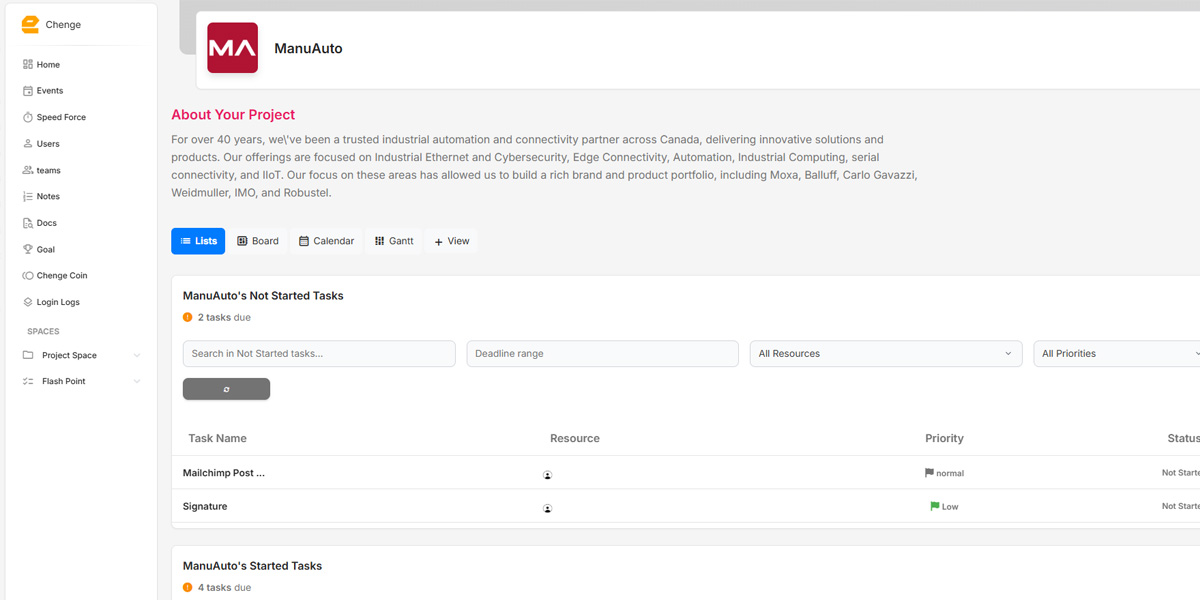
Task: Switch to the Calendar view tab
Action: (x=326, y=241)
